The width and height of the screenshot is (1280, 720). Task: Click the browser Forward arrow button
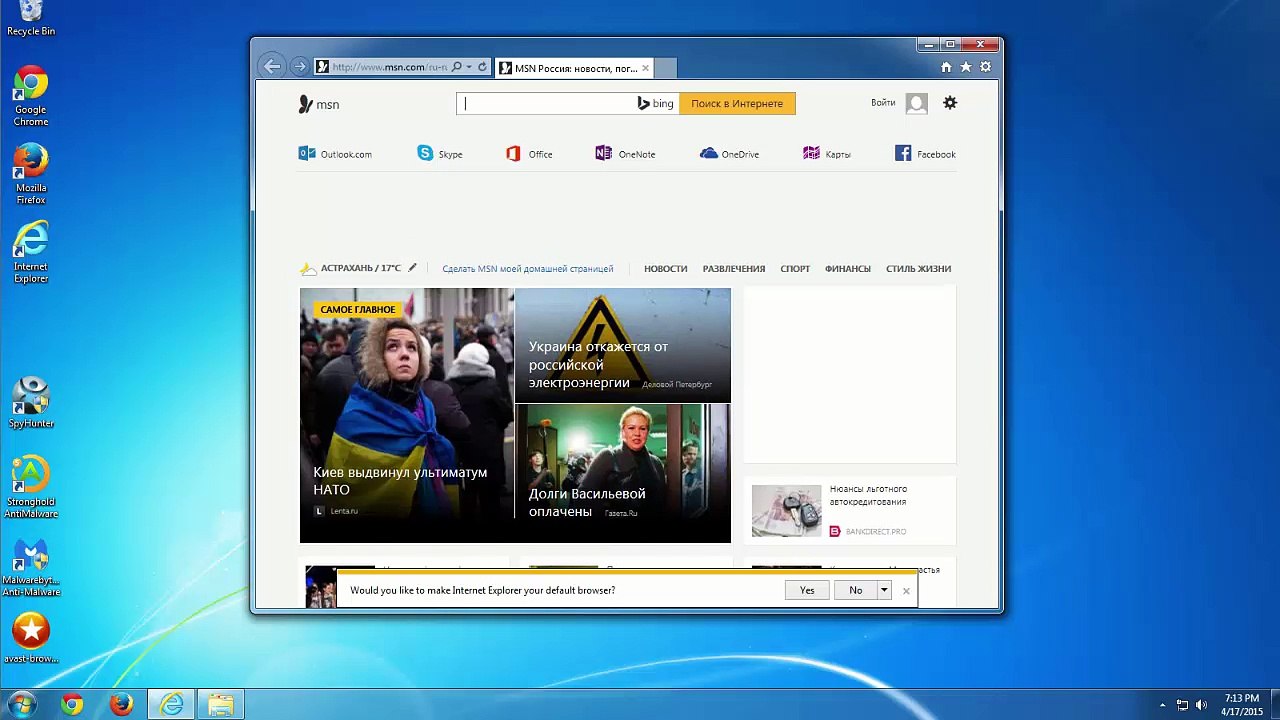point(299,67)
